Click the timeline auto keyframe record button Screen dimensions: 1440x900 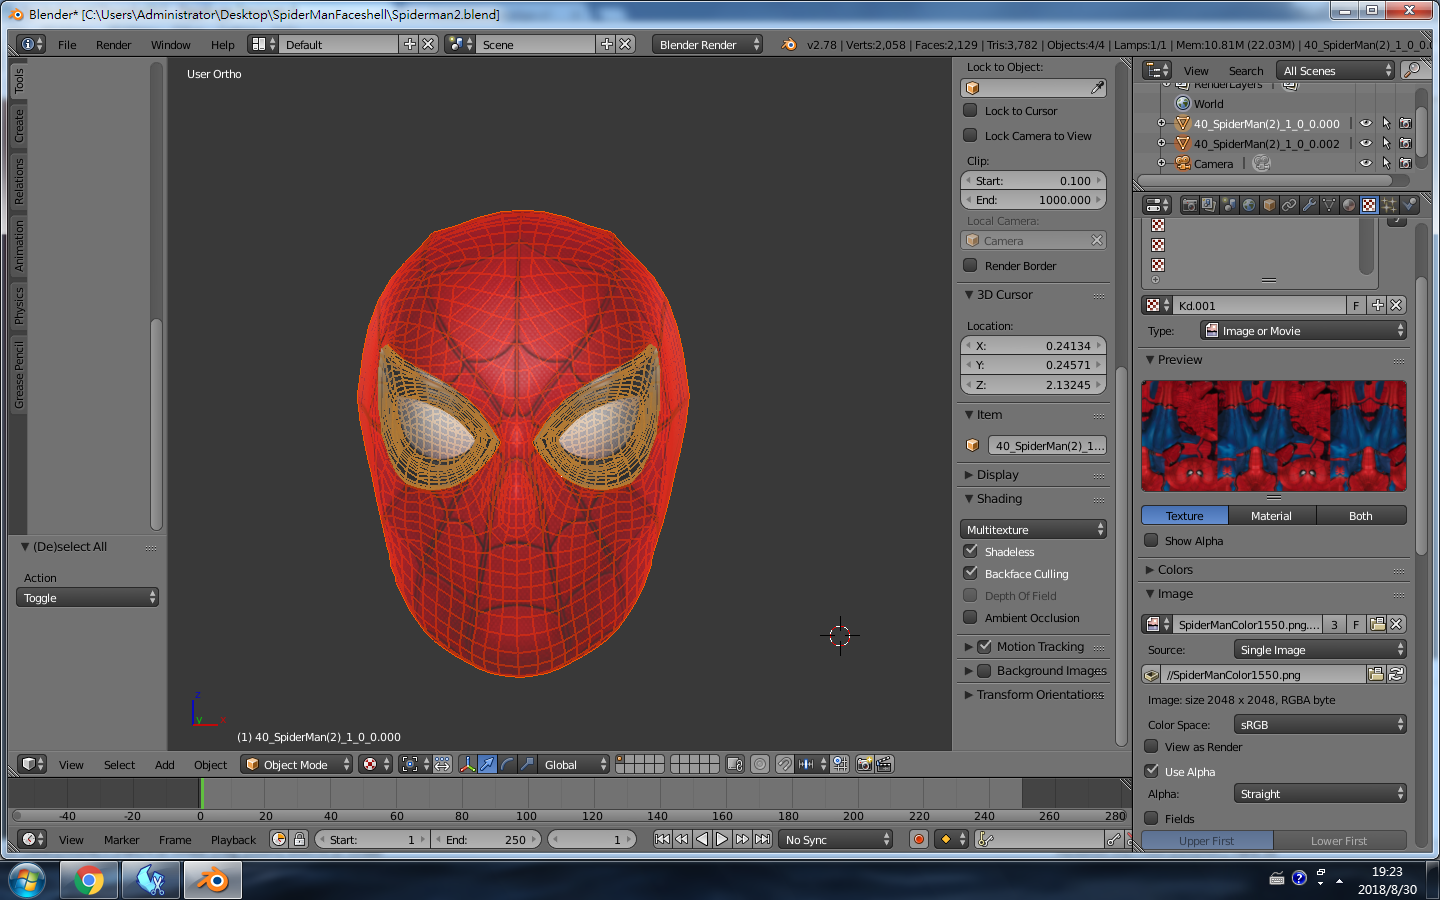coord(919,839)
